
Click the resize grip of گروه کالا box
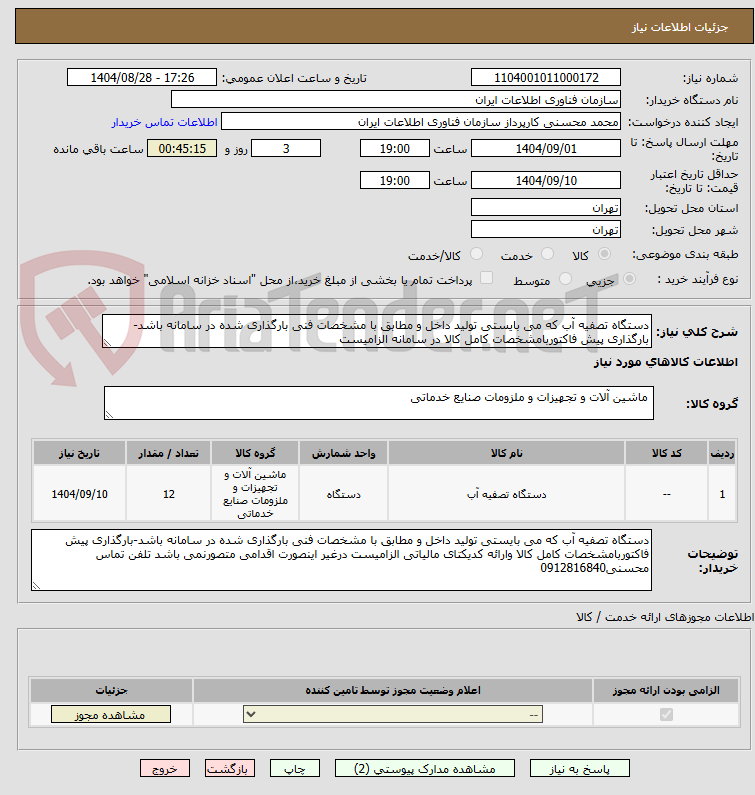pyautogui.click(x=110, y=415)
